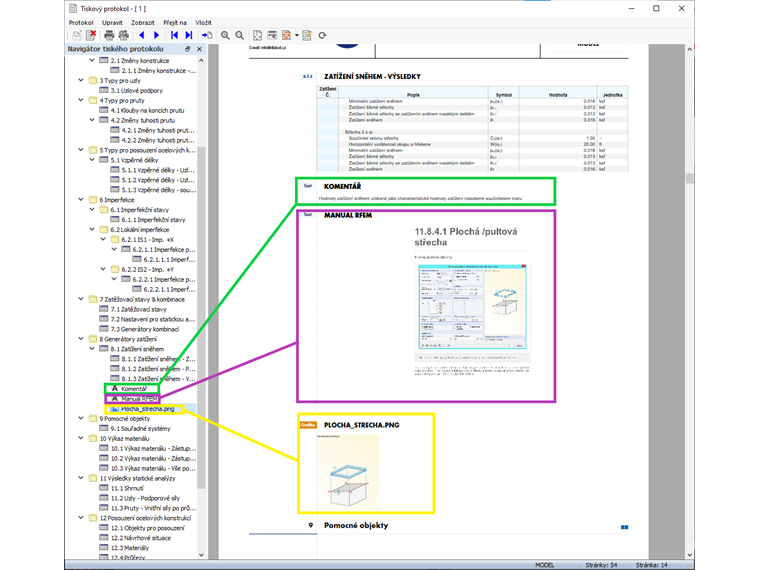Collapse the 3 Typy pro uzly node

(81, 80)
